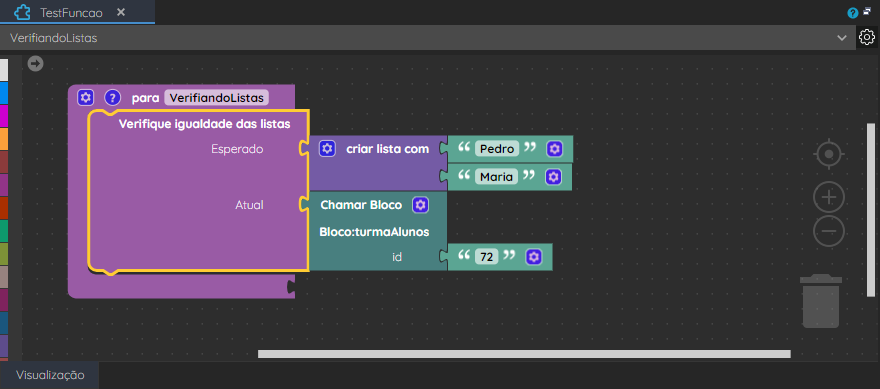Click the trash can on workspace
Viewport: 880px width, 389px height.
821,301
